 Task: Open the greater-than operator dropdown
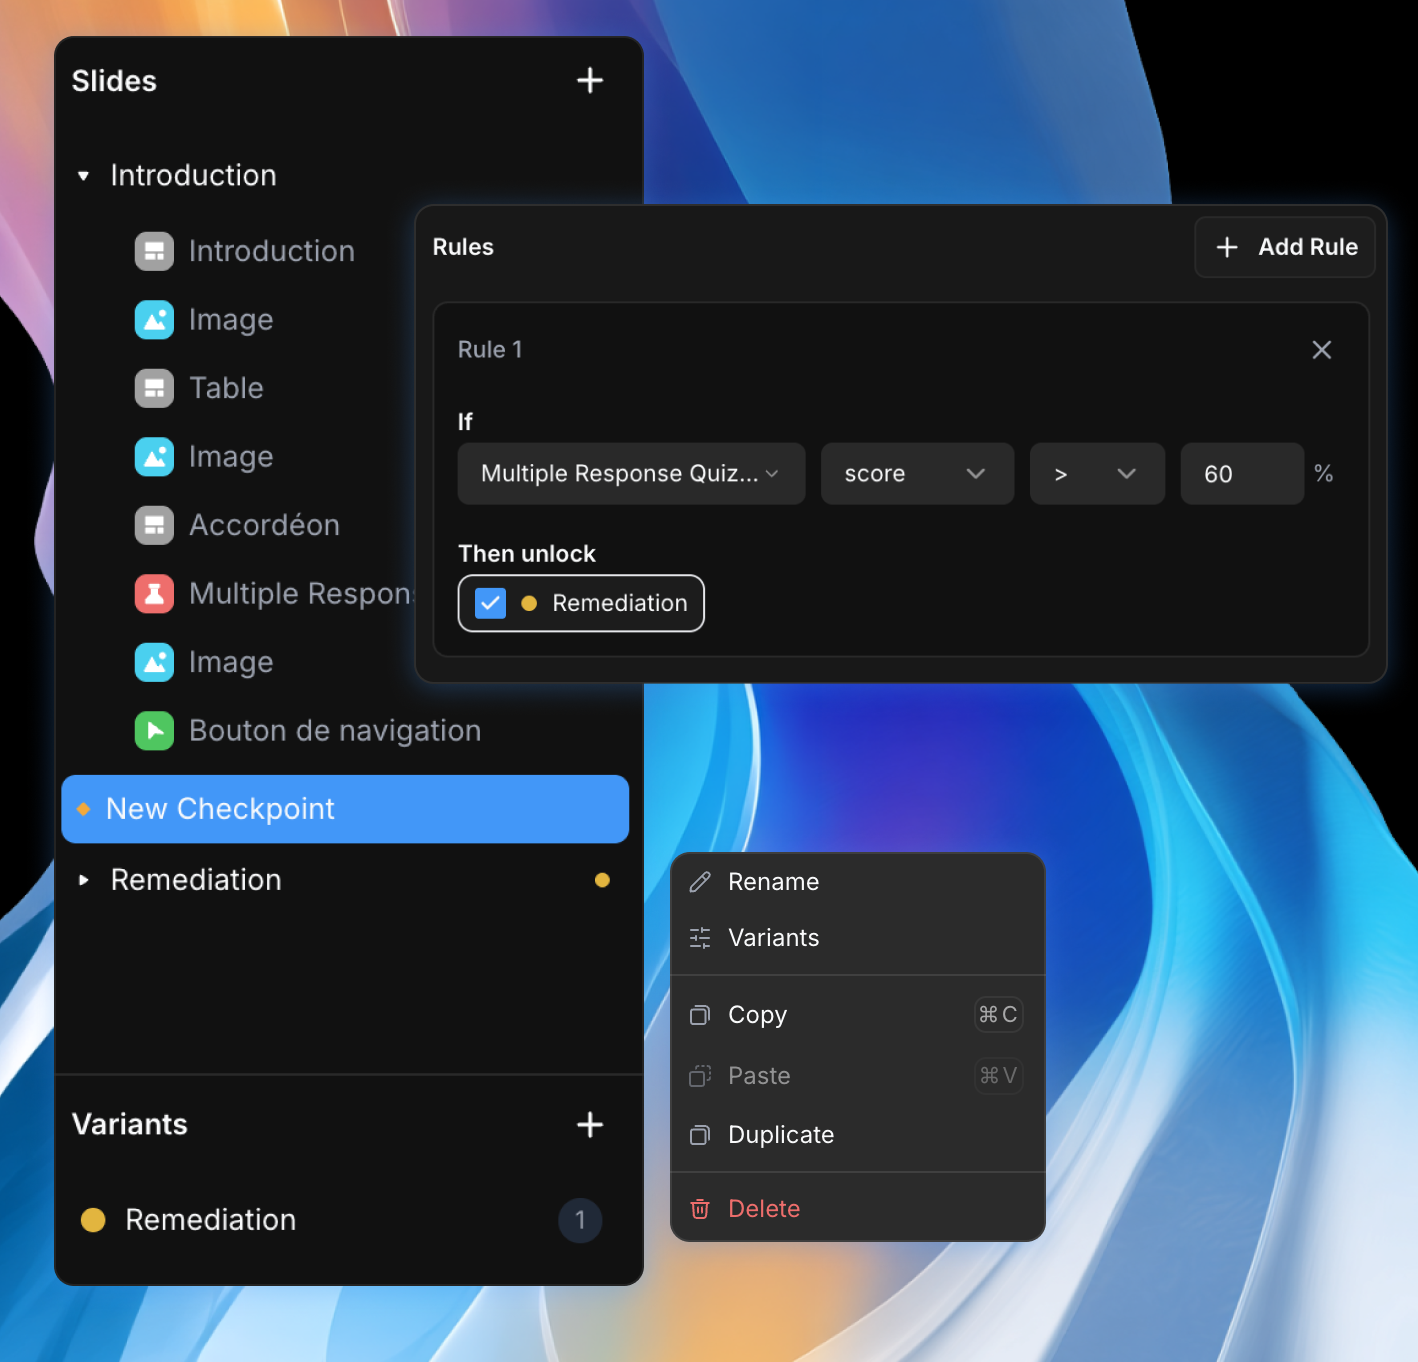pos(1096,474)
